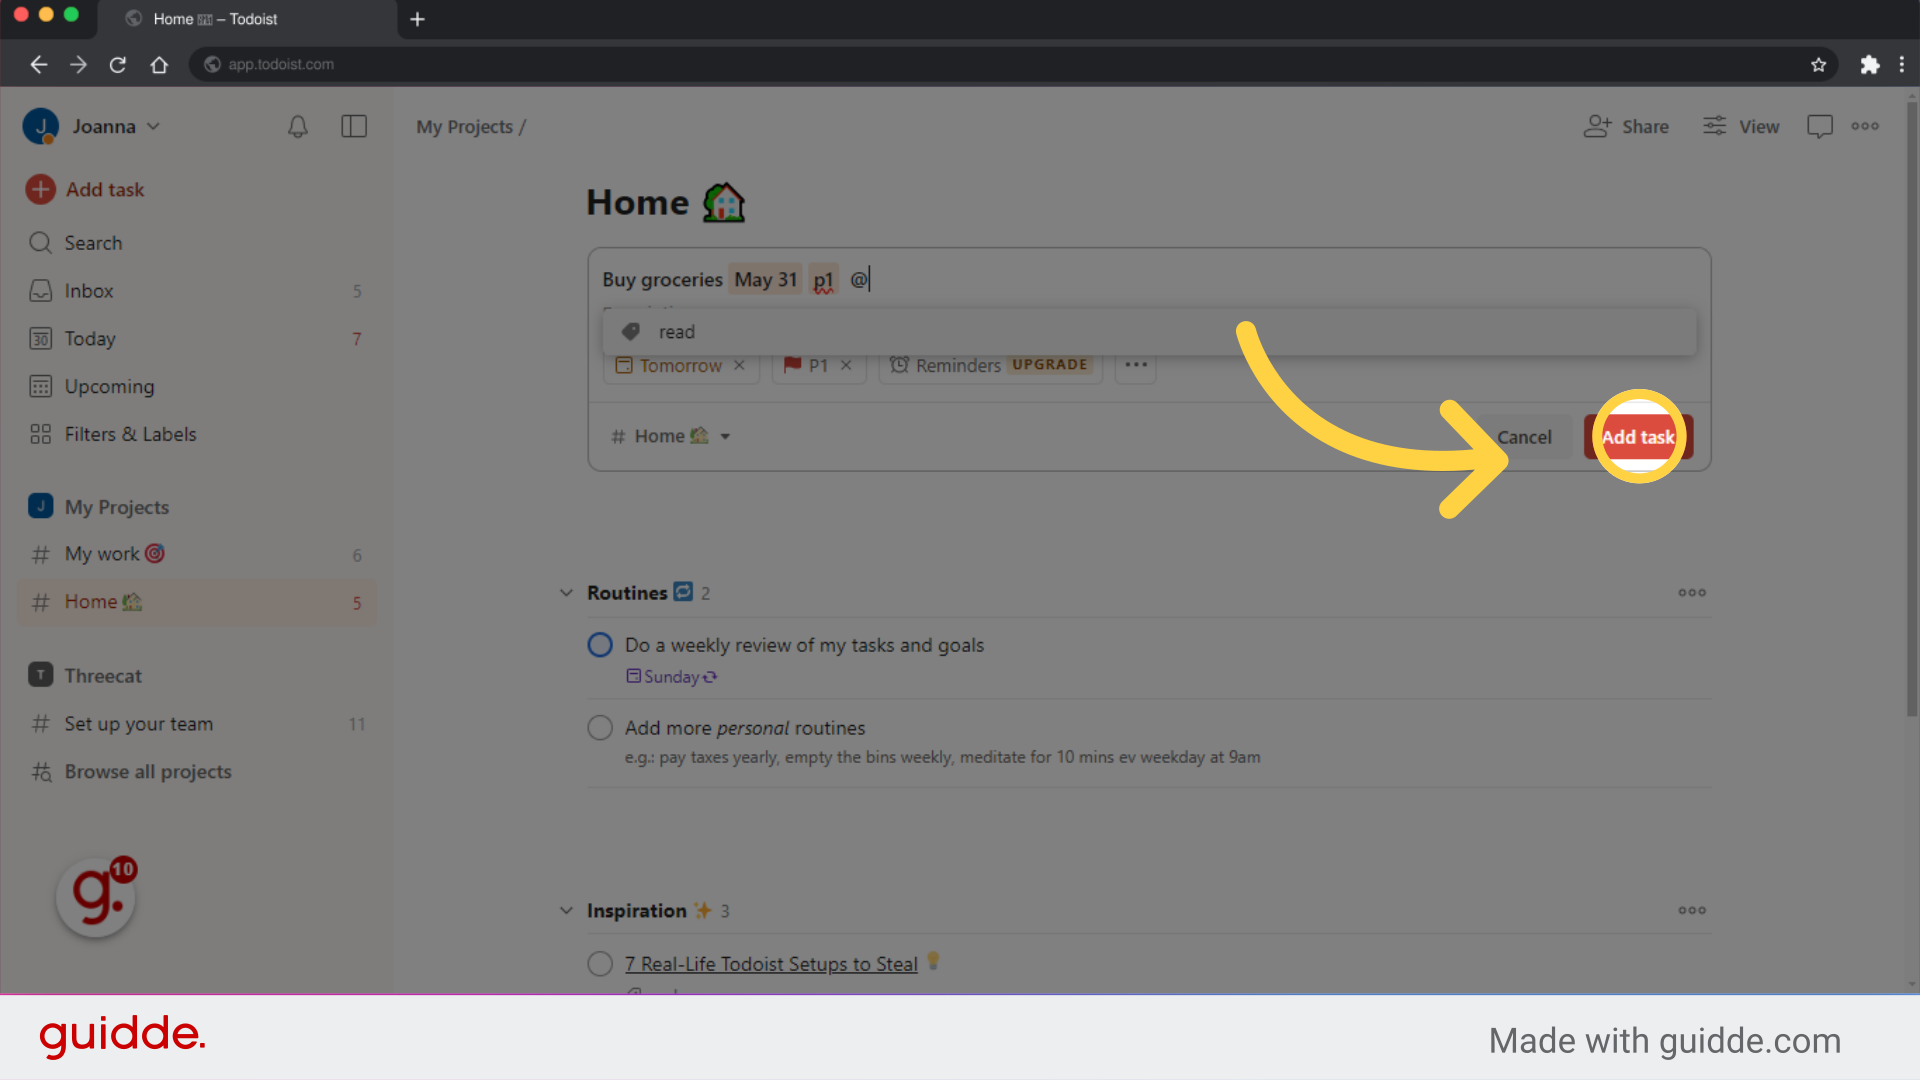
Task: Toggle the sidebar layout icon next to bell
Action: click(354, 126)
